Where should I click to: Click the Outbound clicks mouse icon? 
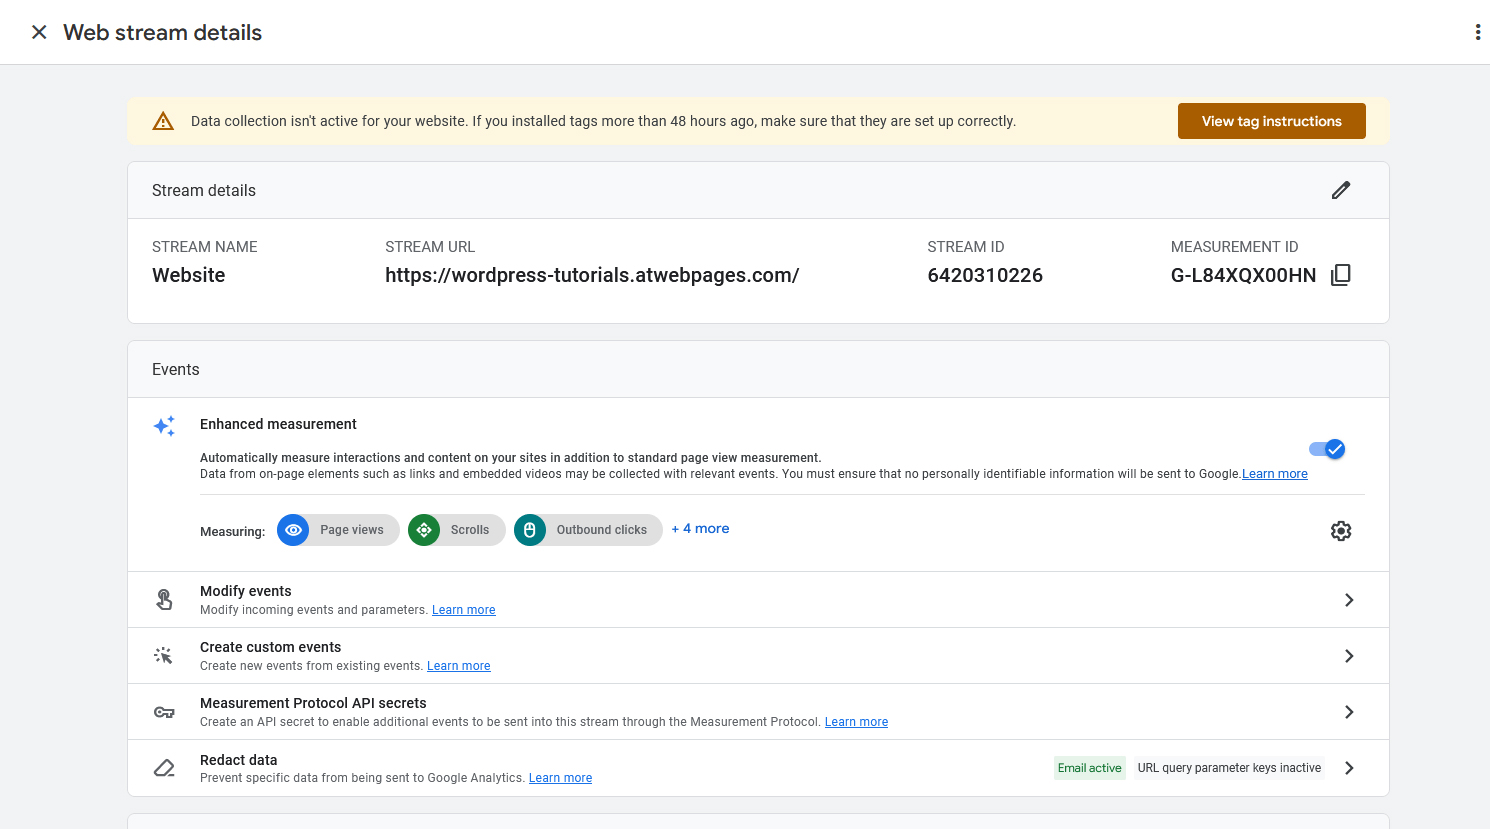pyautogui.click(x=529, y=530)
